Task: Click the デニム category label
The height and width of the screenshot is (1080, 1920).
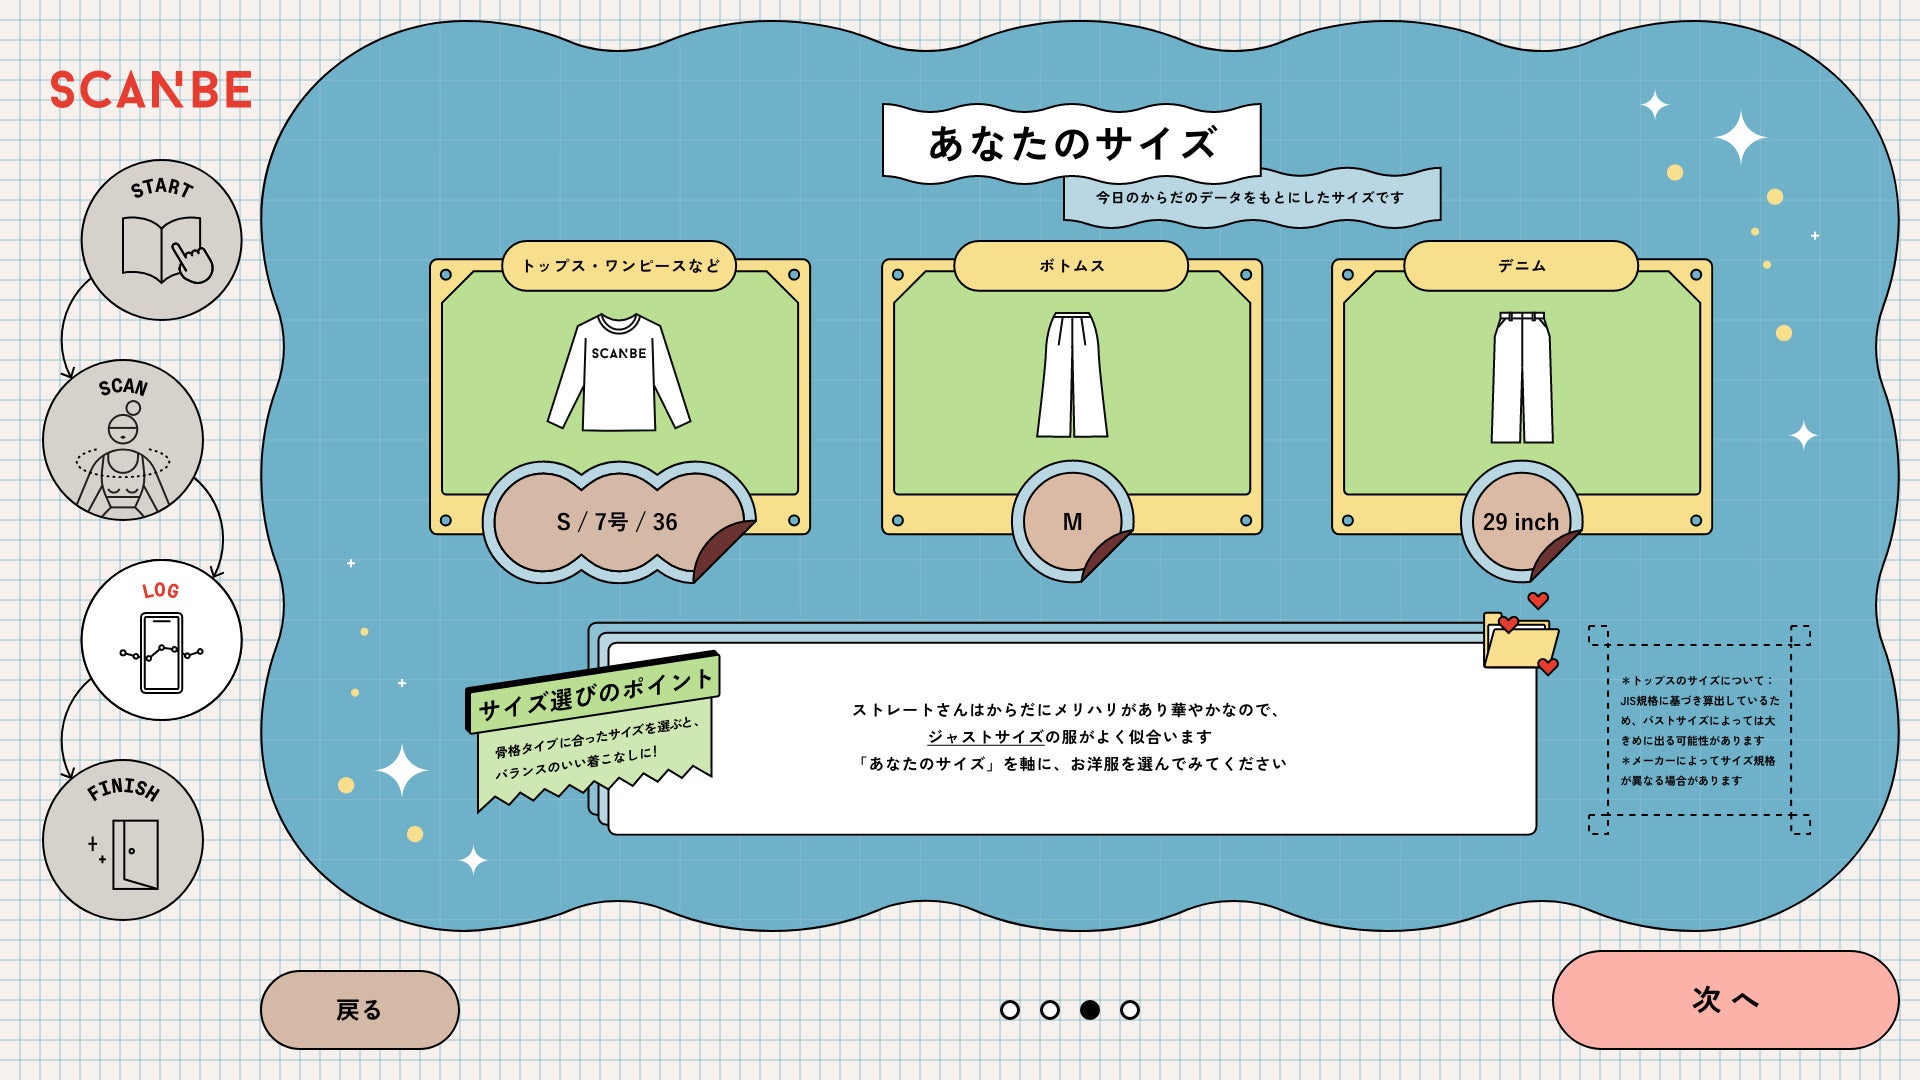Action: (x=1521, y=266)
